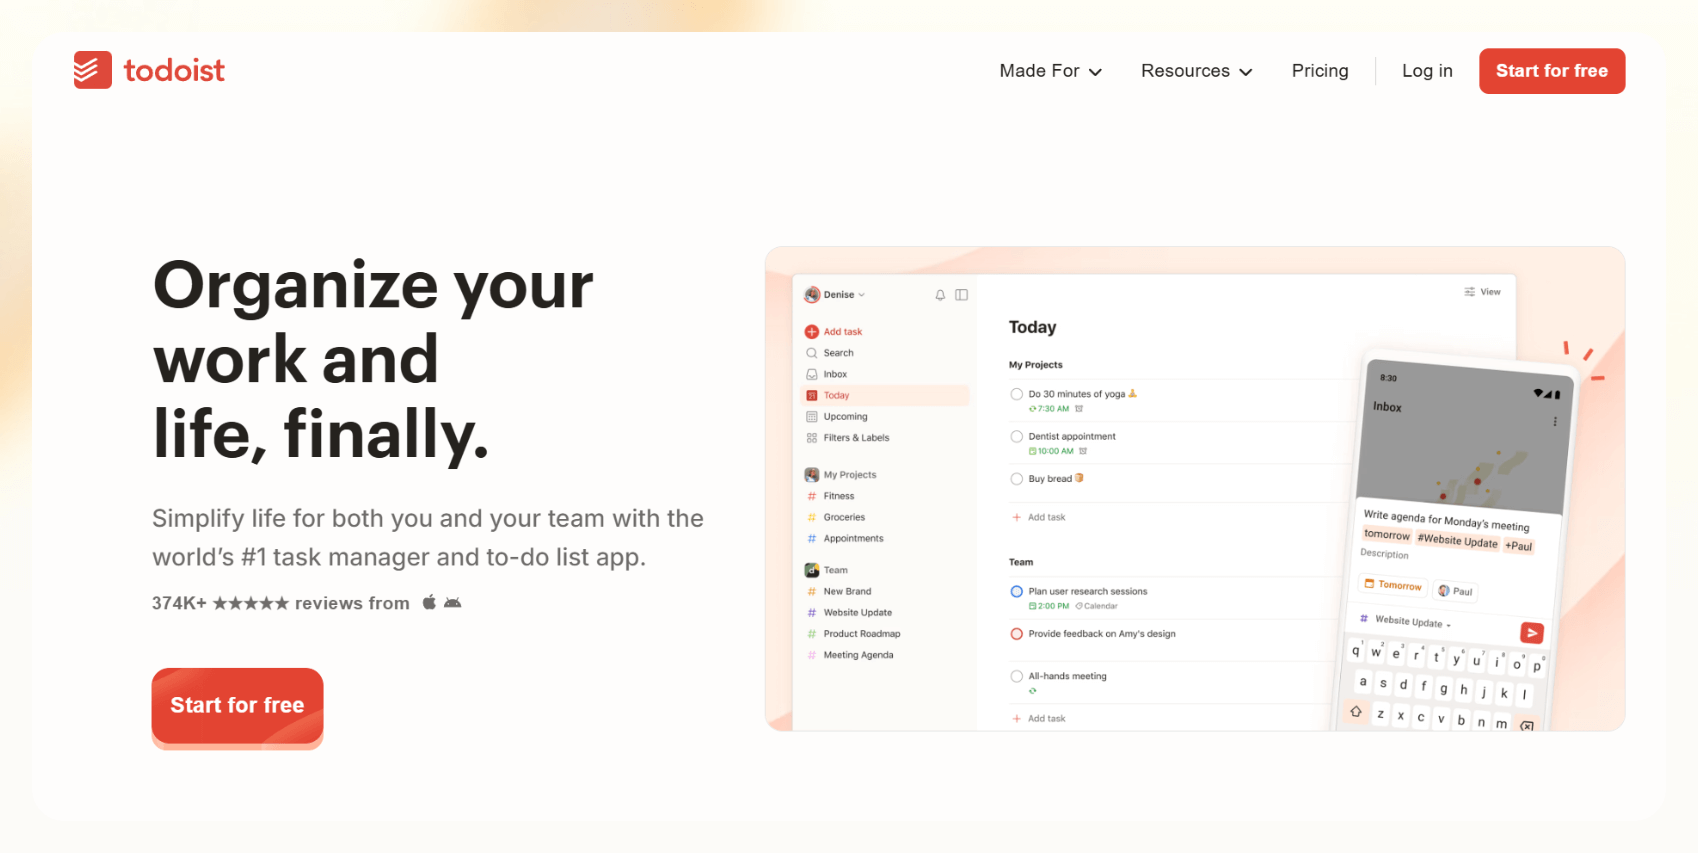1698x853 pixels.
Task: Click the notifications bell icon
Action: tap(940, 295)
